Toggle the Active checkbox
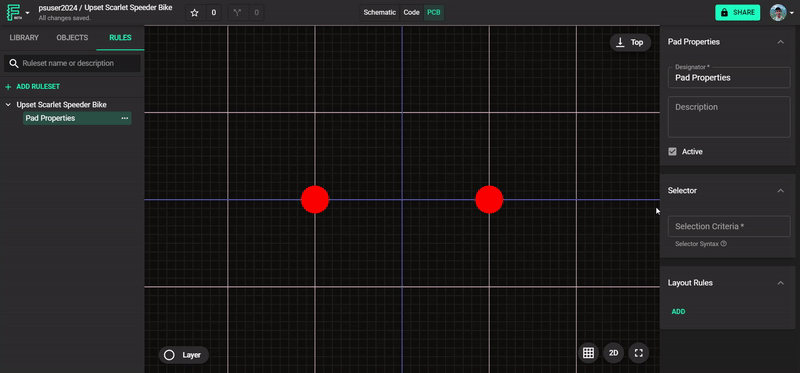 click(x=672, y=152)
